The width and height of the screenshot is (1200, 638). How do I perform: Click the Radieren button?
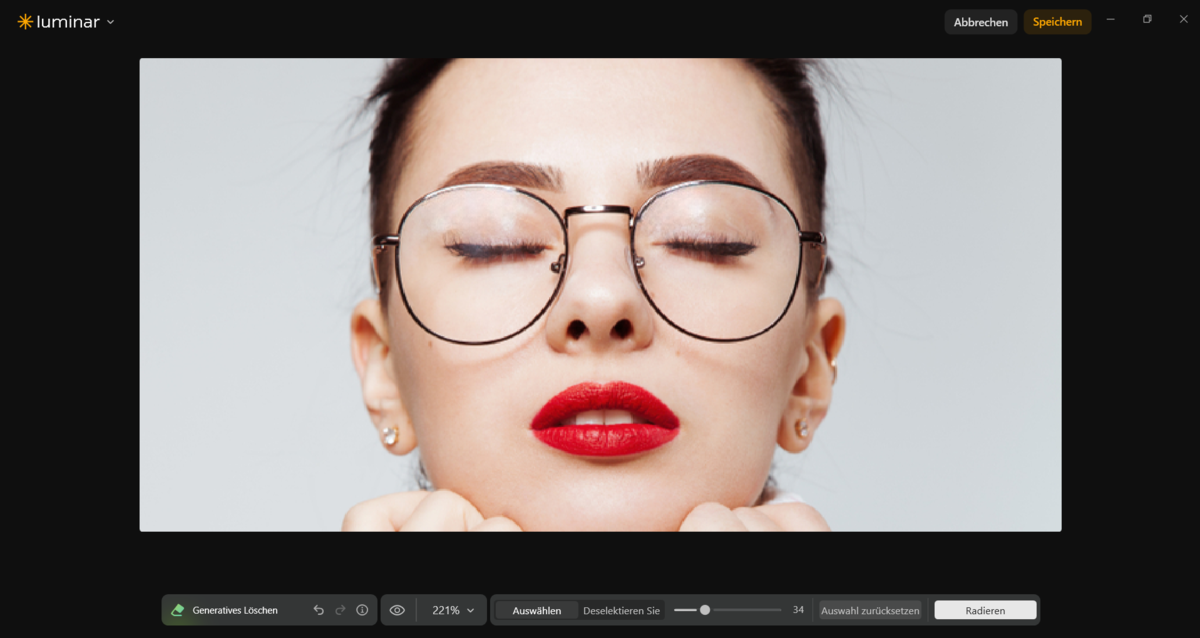(985, 610)
